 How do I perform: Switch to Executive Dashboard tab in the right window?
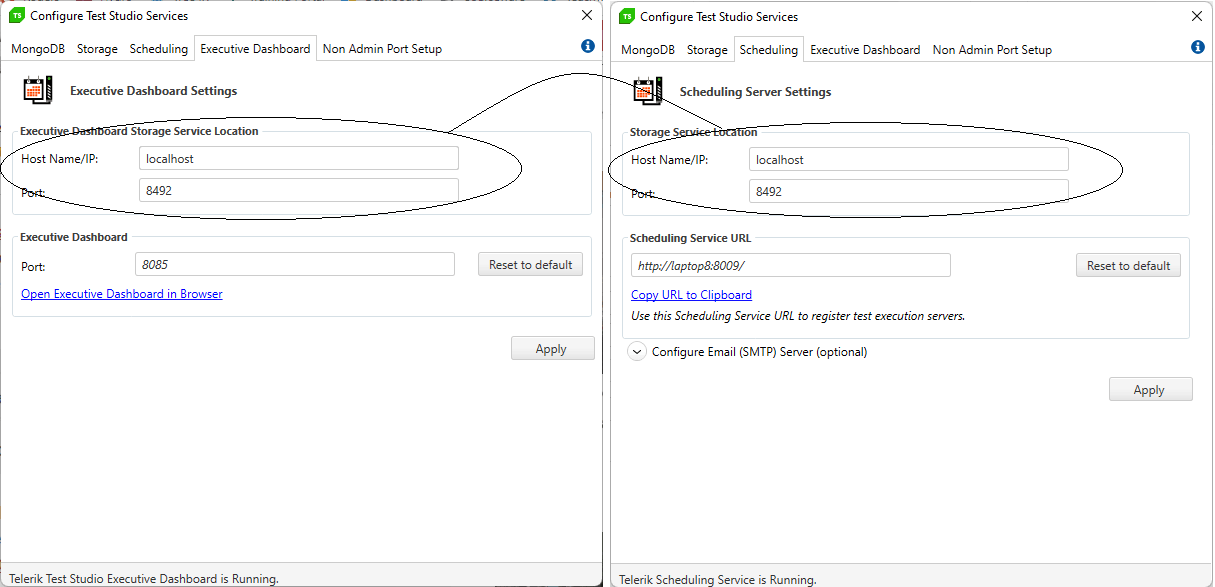click(x=865, y=50)
